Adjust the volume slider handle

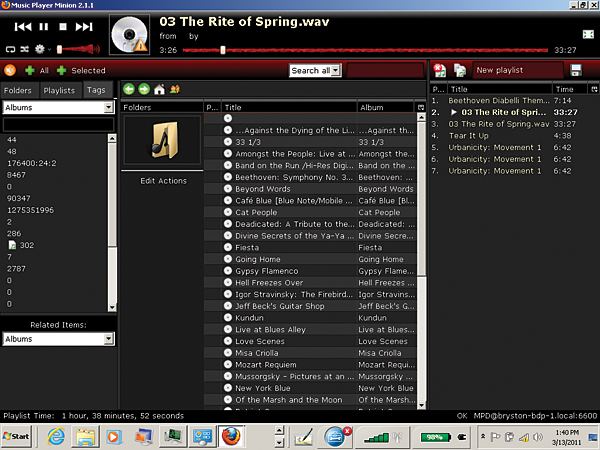pyautogui.click(x=59, y=49)
